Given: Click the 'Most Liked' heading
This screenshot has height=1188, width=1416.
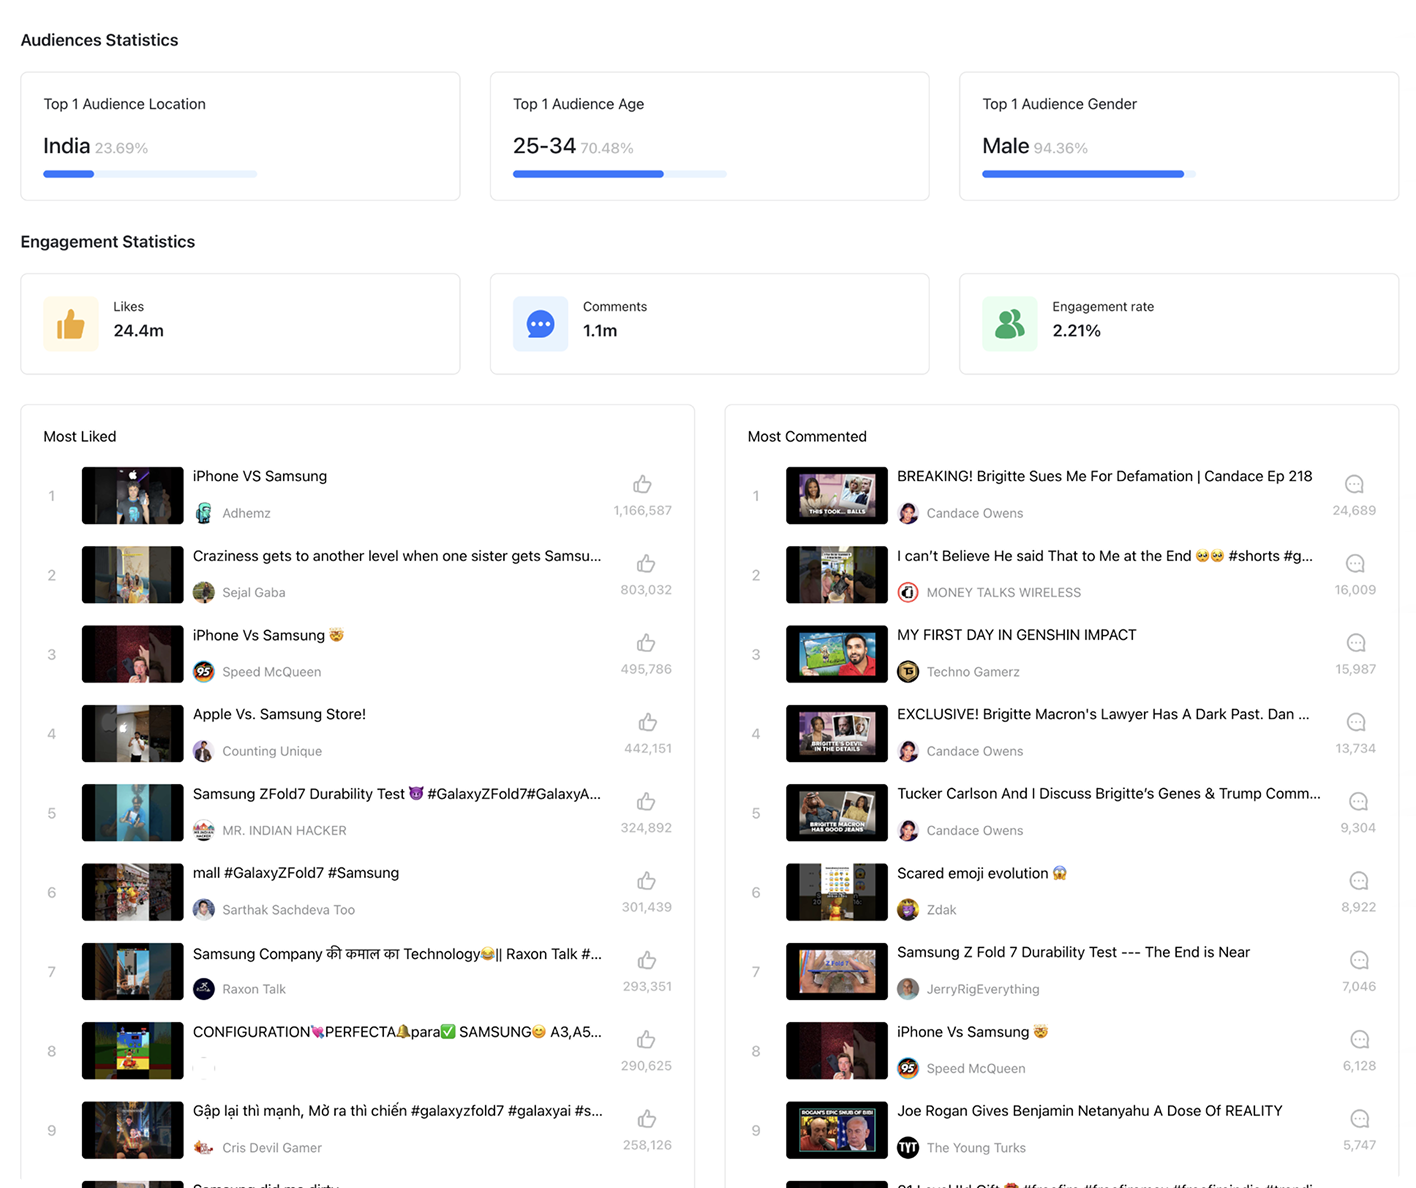Looking at the screenshot, I should pos(80,436).
